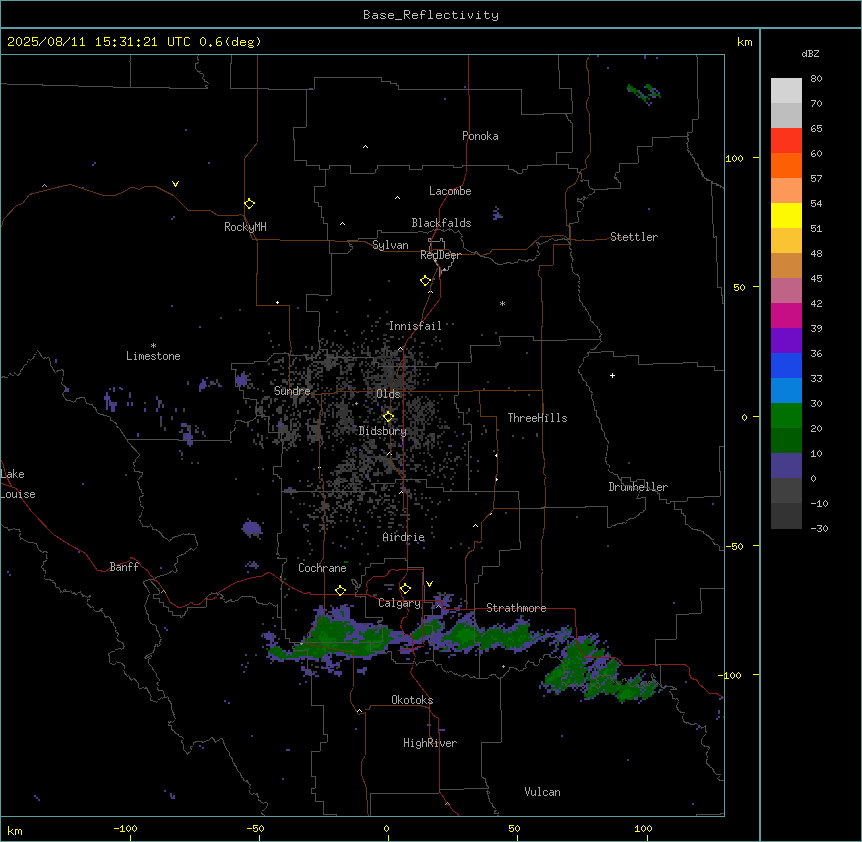Click the yellow diamond marker south of RedDeer
The width and height of the screenshot is (862, 842).
426,281
